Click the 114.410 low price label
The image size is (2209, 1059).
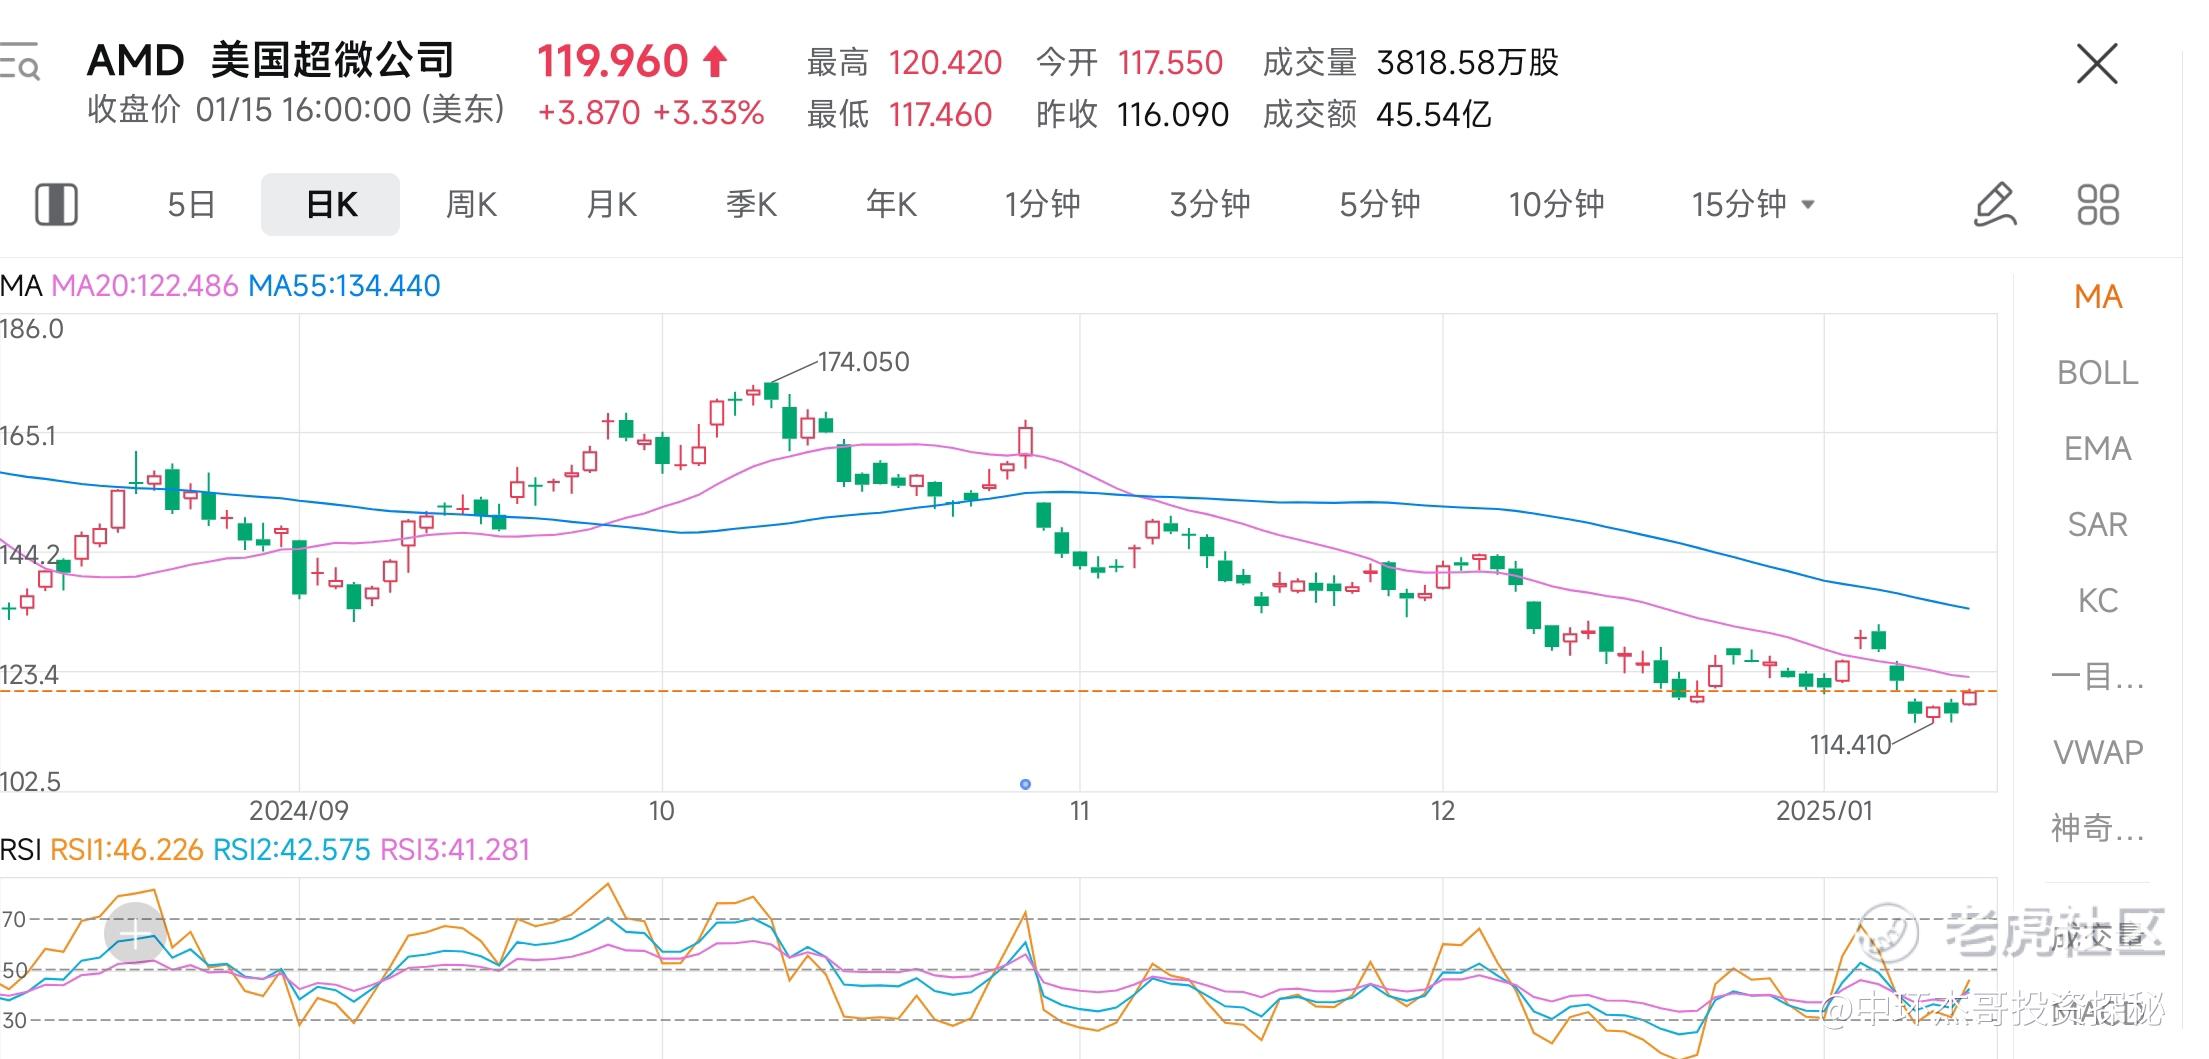coord(1851,745)
